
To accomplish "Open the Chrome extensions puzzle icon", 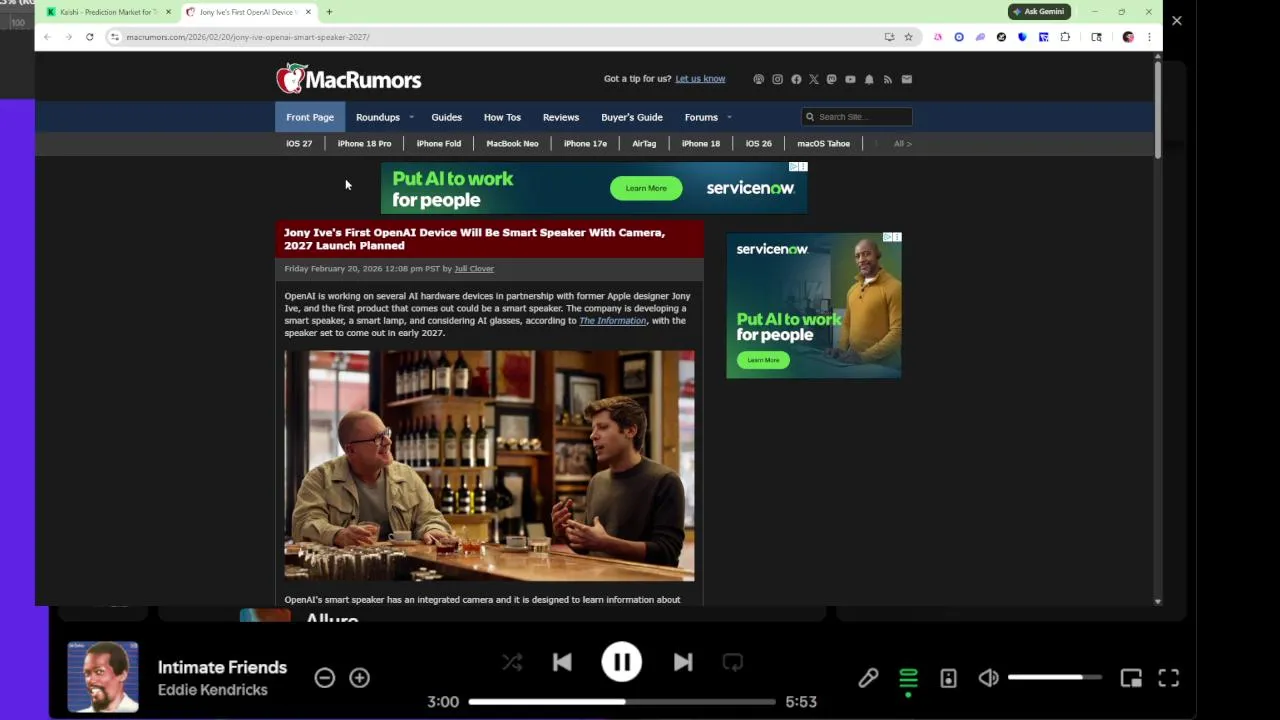I will 1065,37.
